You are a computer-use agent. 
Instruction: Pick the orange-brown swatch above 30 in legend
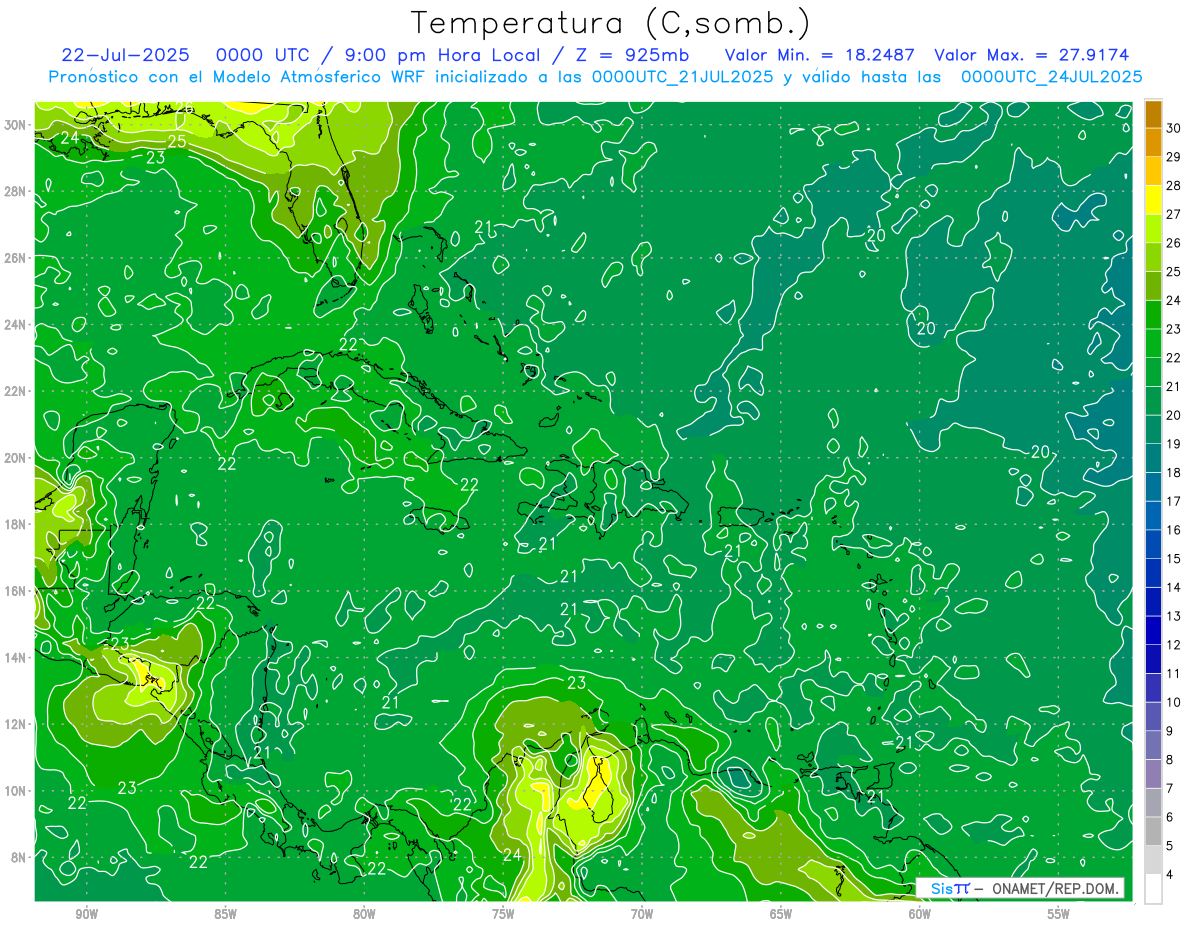coord(1153,114)
